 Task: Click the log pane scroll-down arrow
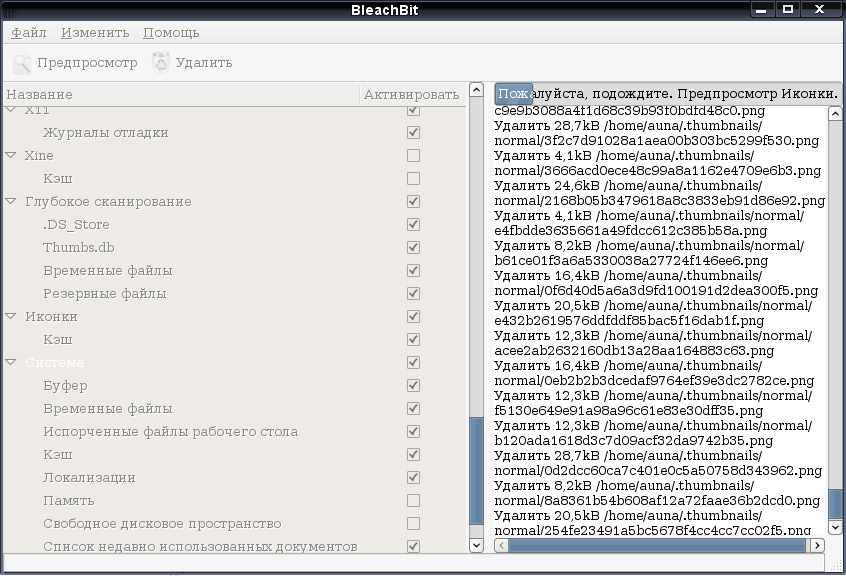point(835,527)
